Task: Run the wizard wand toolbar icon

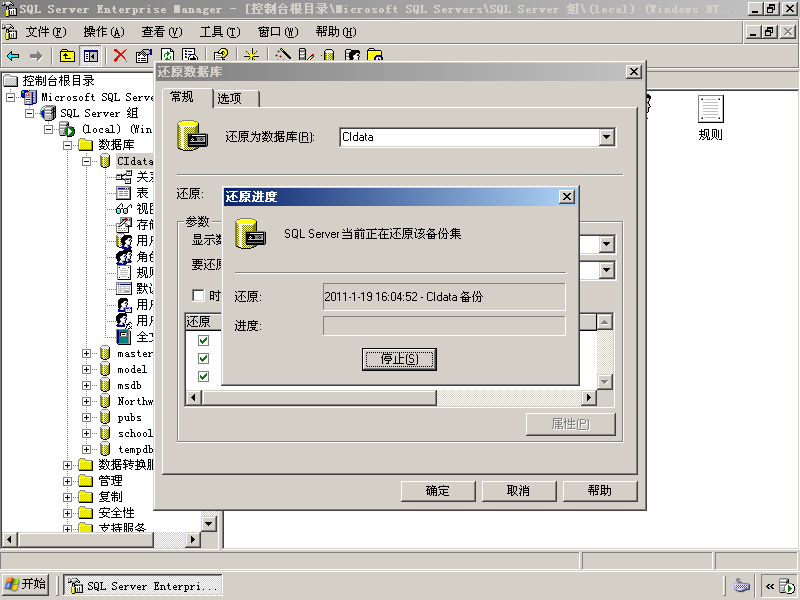Action: point(283,55)
